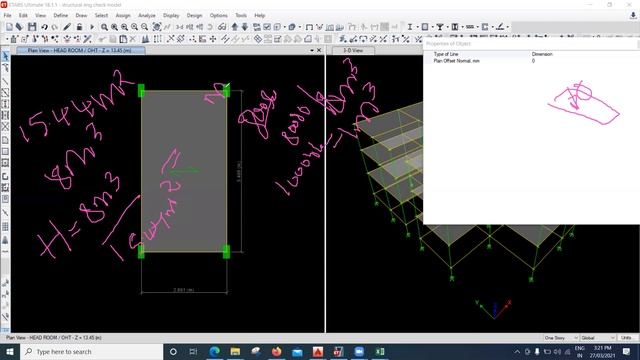
Task: Open Excel from taskbar
Action: [380, 351]
